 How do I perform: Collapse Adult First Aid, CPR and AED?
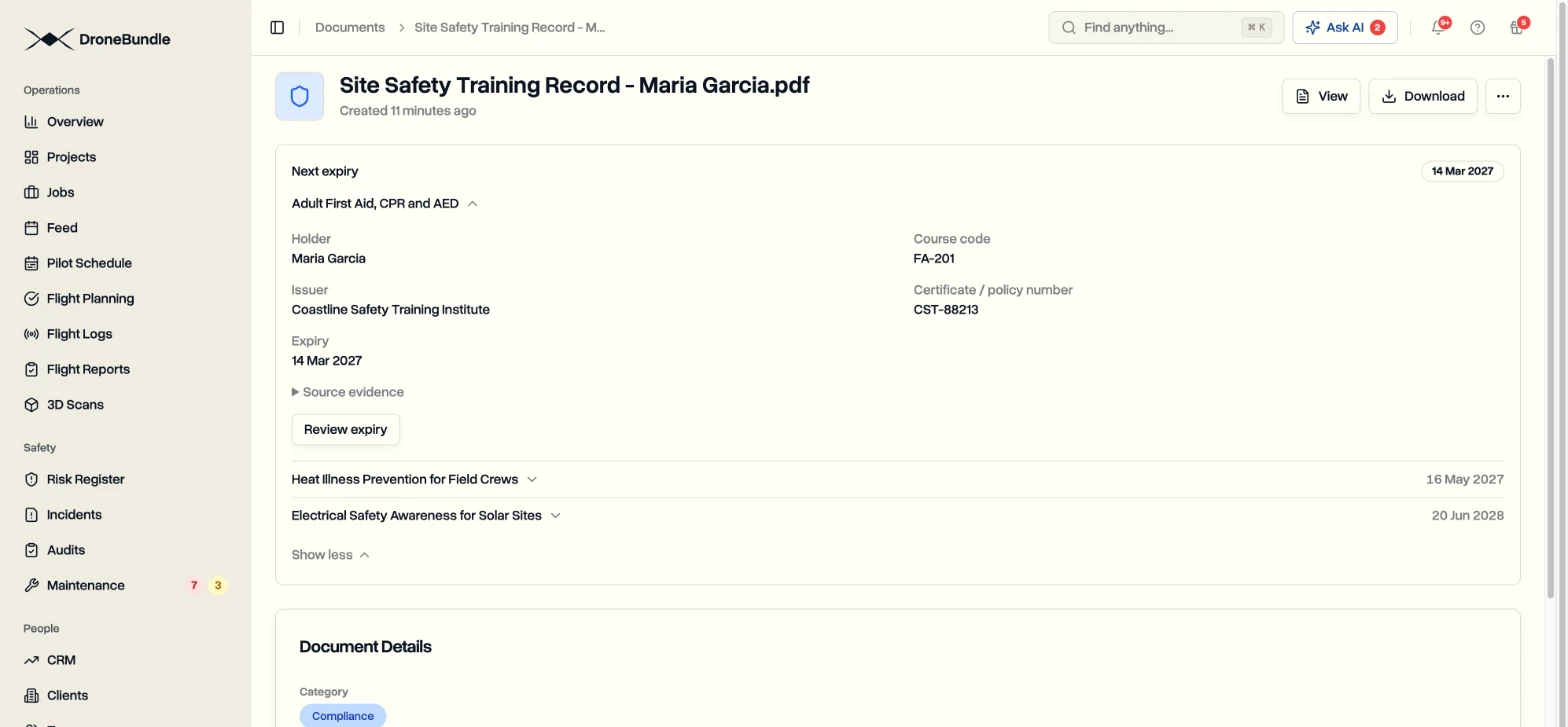pos(385,203)
